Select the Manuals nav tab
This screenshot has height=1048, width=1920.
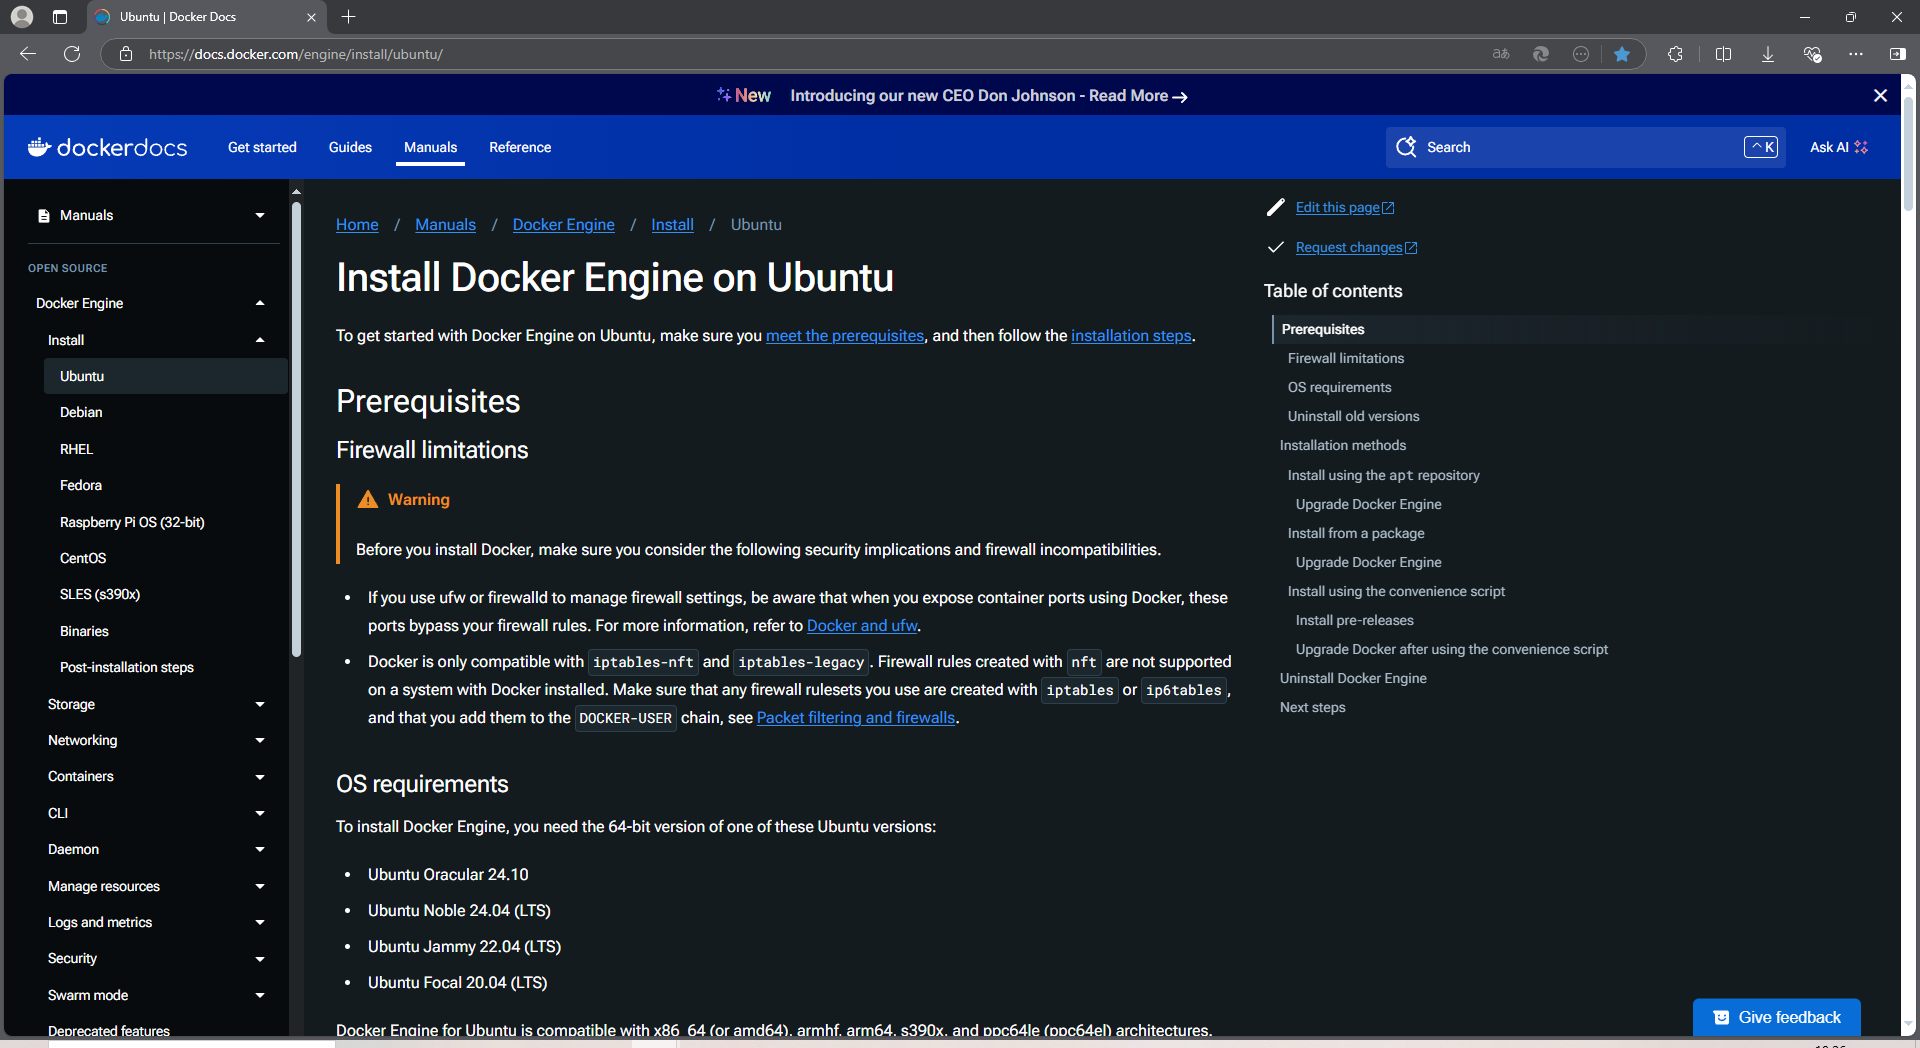coord(430,147)
